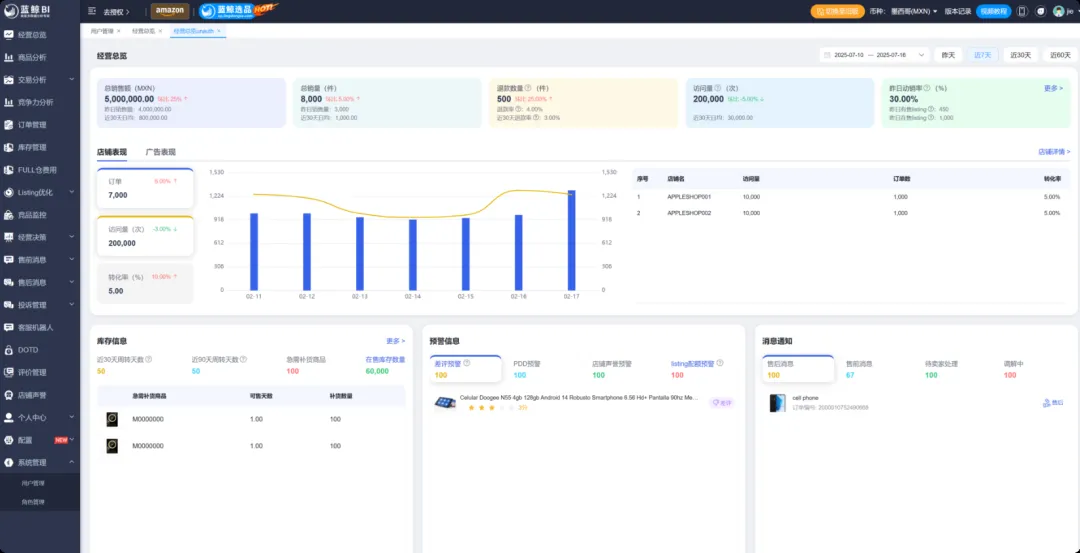Click the 差评 tag on the Doogee product
This screenshot has width=1080, height=553.
coord(722,403)
